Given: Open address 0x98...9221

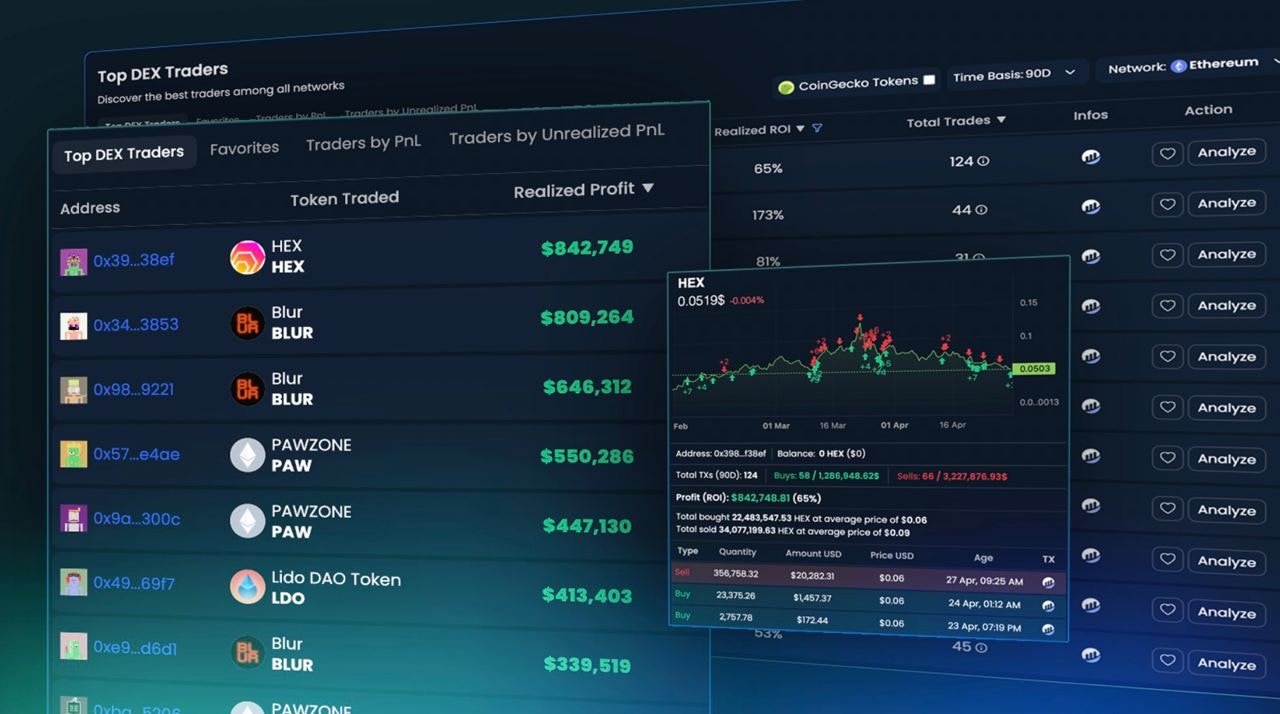Looking at the screenshot, I should pyautogui.click(x=134, y=390).
